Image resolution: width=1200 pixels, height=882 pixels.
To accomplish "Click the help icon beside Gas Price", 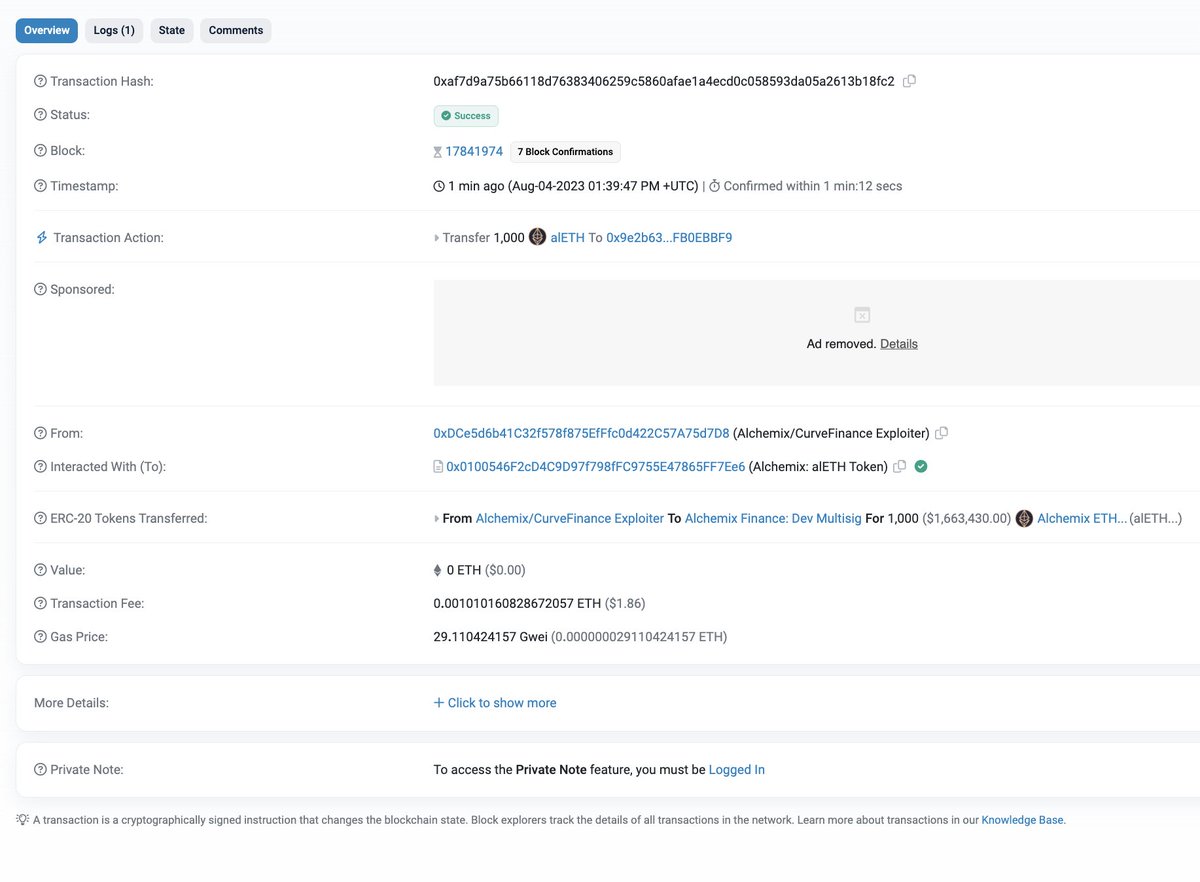I will pyautogui.click(x=40, y=637).
